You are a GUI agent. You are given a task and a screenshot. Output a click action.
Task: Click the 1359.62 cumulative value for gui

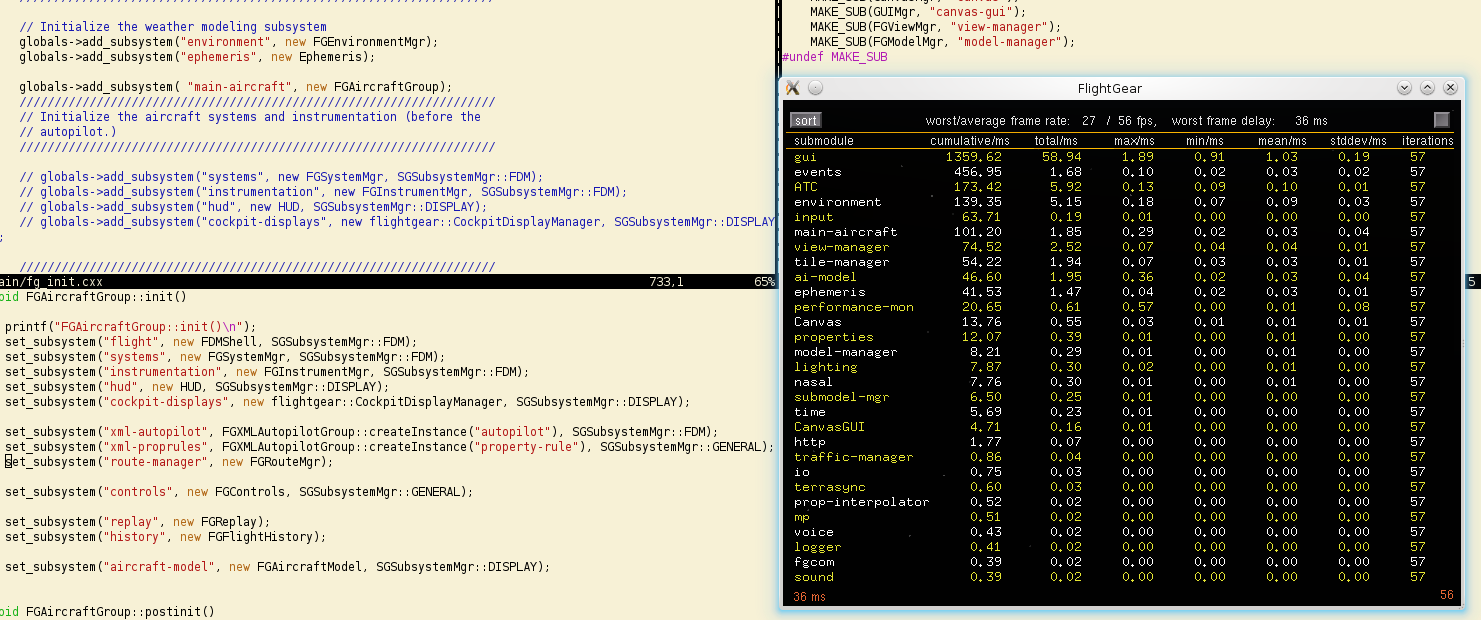[x=973, y=157]
